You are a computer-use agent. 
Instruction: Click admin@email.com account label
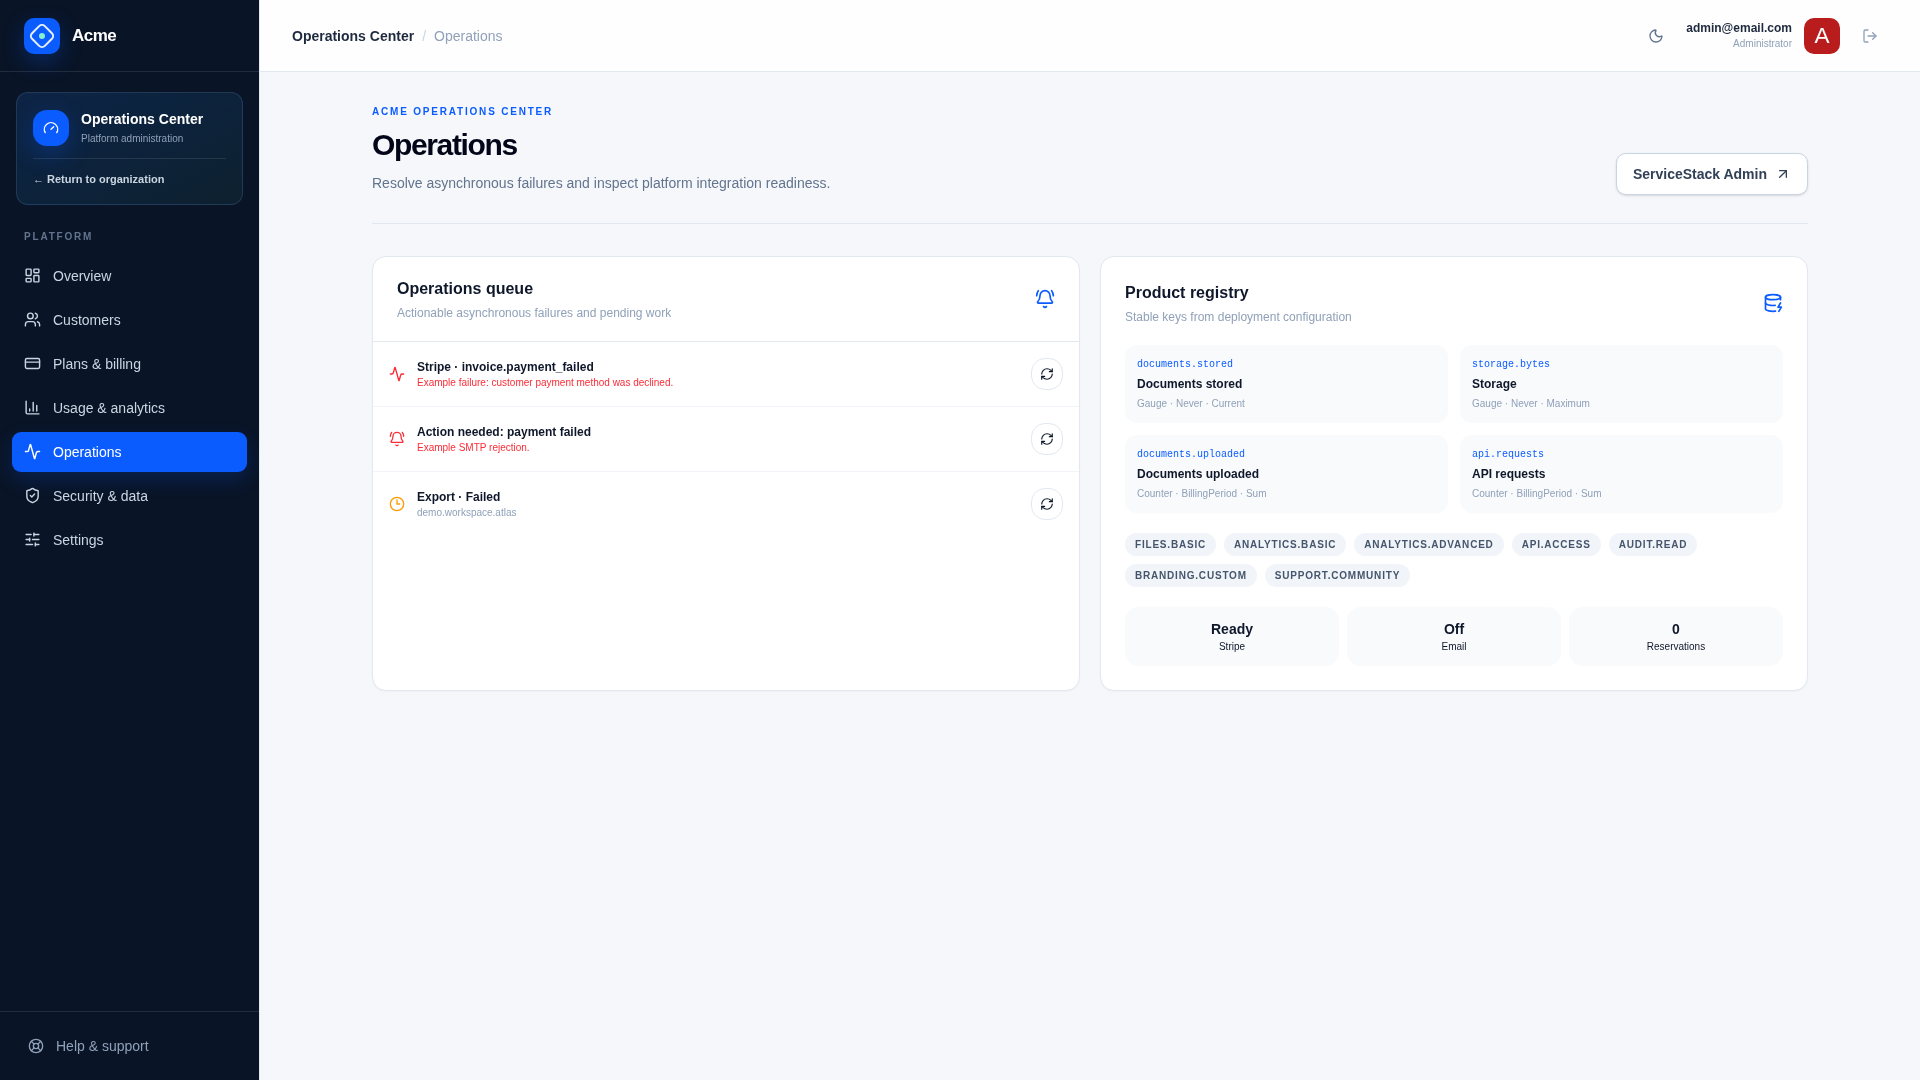click(1739, 28)
